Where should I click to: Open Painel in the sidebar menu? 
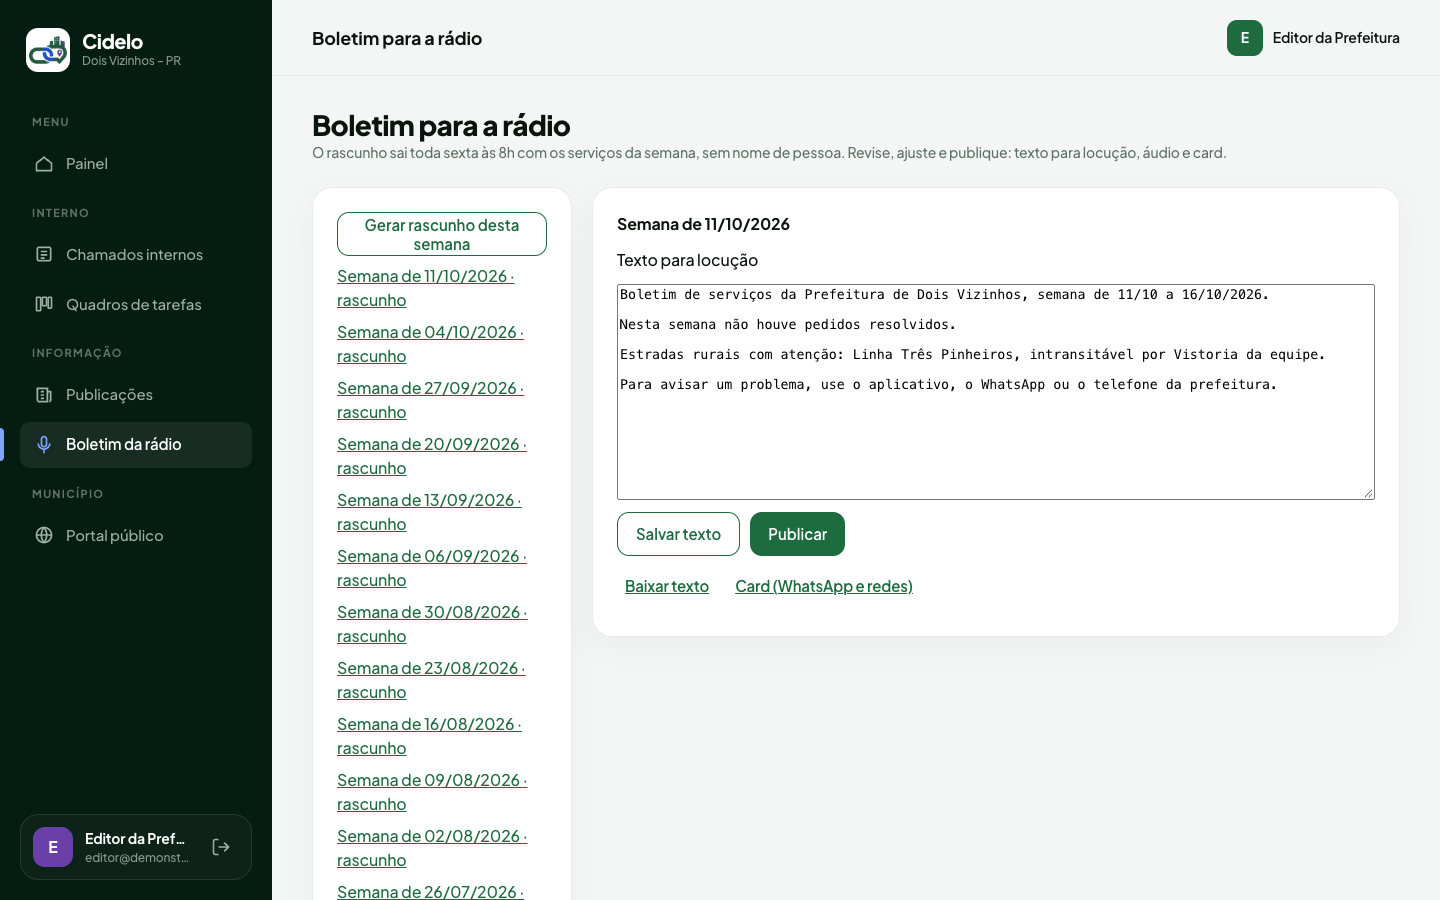(136, 164)
